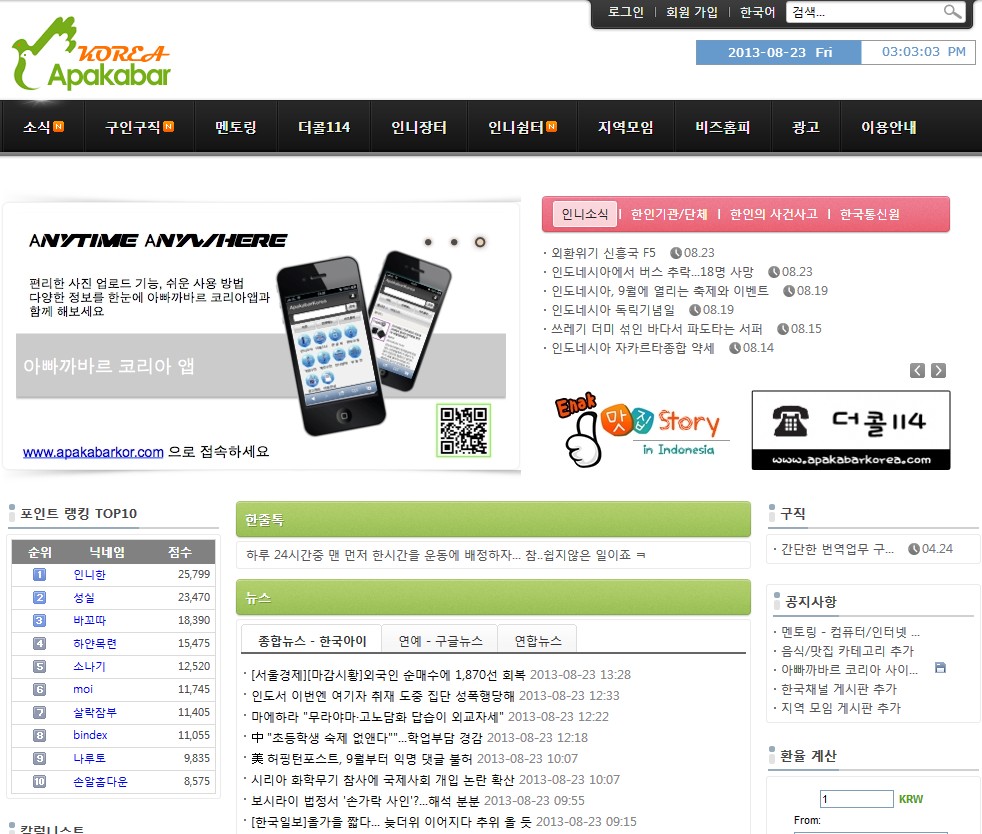The image size is (982, 834).
Task: Click the clock icon beside 간단한 번역업무
Action: click(914, 549)
